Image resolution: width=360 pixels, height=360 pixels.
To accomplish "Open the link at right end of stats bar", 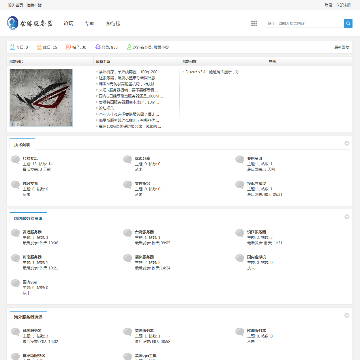I will click(x=342, y=47).
